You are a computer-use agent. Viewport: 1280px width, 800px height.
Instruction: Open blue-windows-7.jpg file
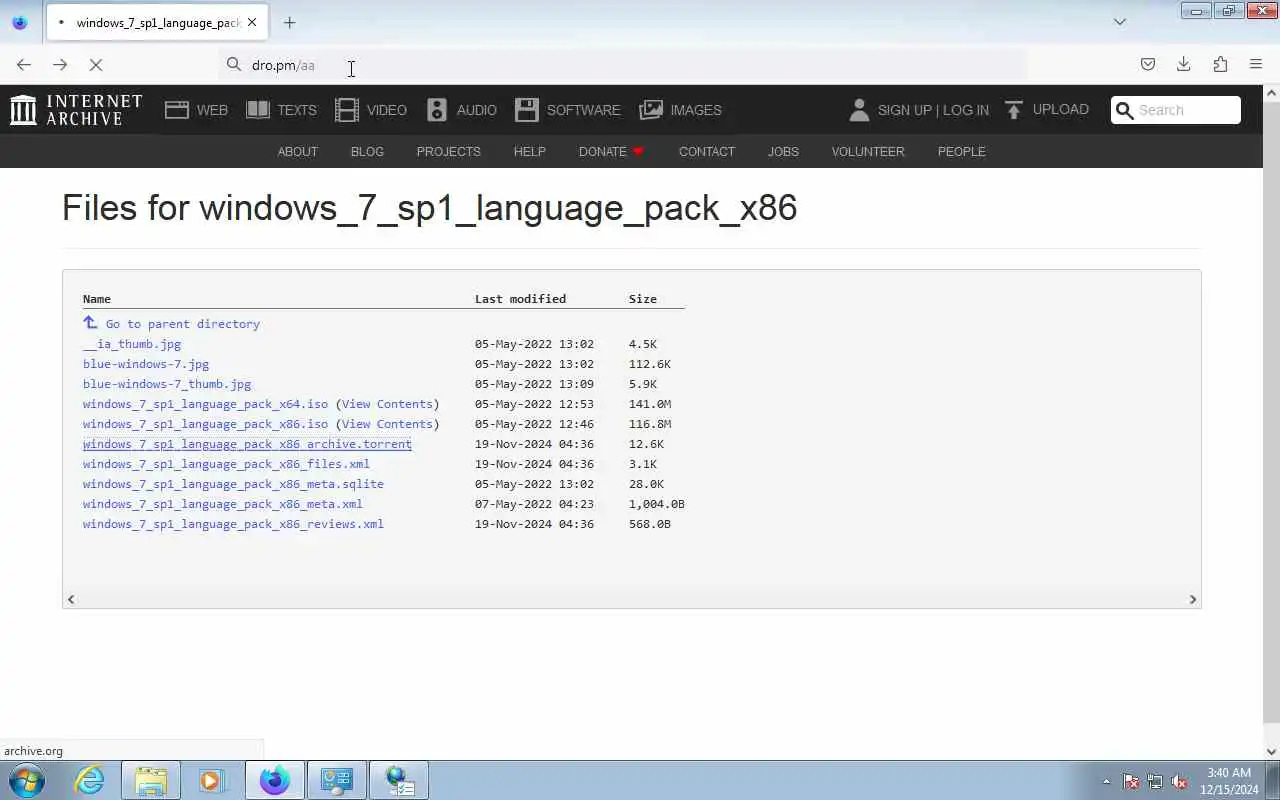tap(146, 364)
